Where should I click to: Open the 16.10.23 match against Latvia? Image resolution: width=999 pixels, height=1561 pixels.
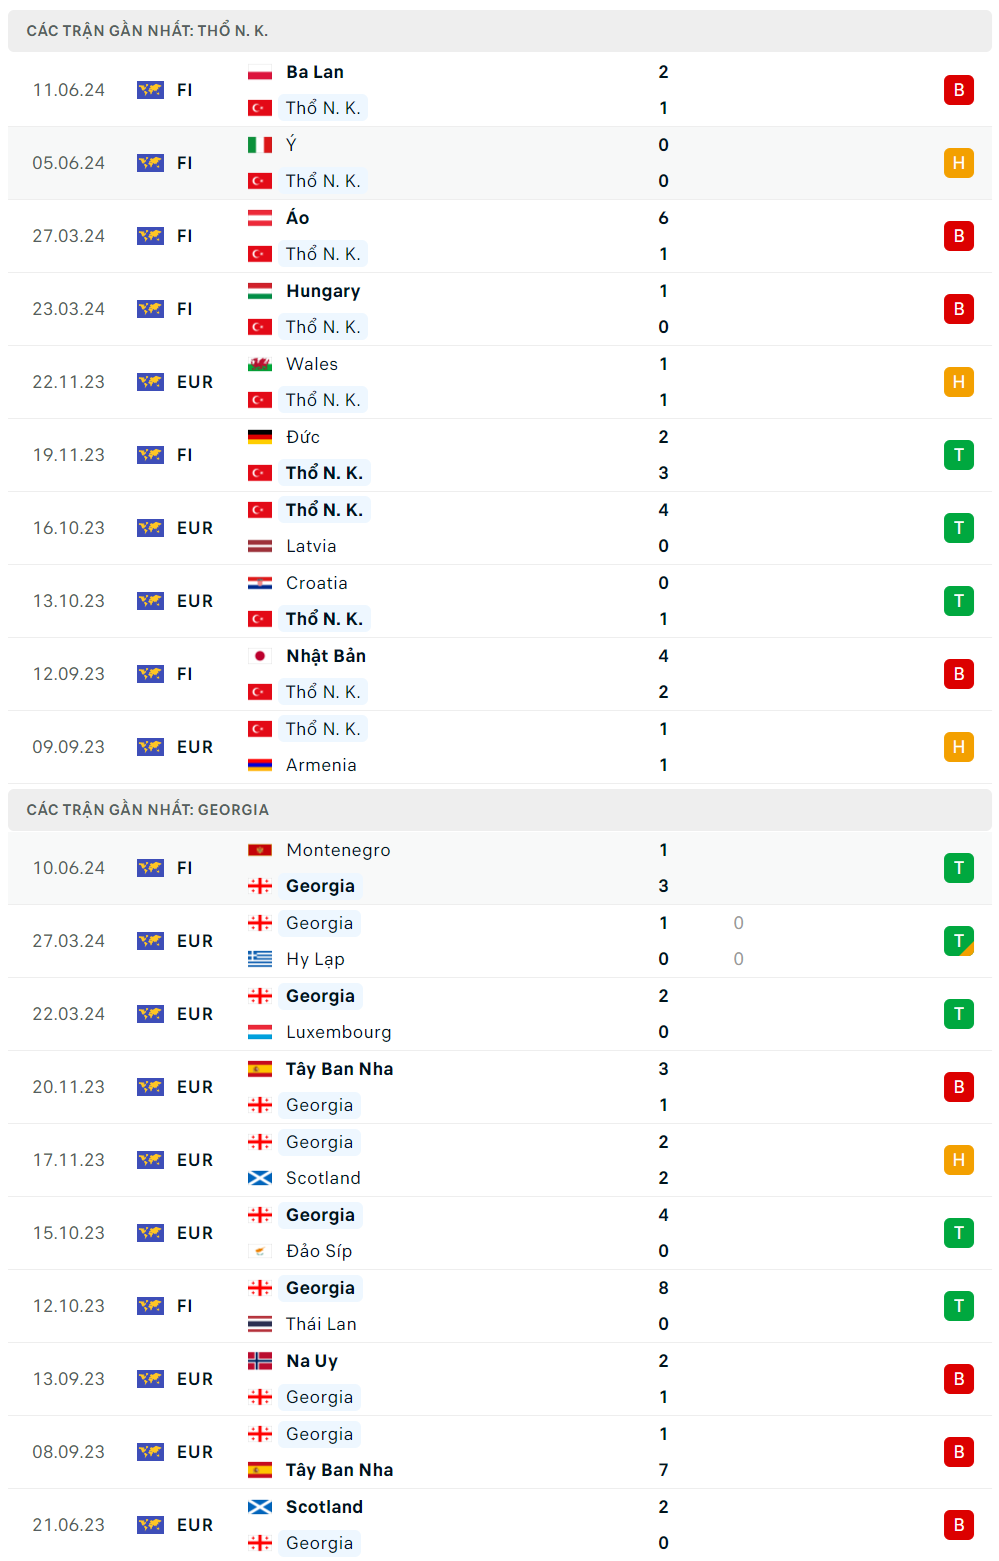pos(500,528)
